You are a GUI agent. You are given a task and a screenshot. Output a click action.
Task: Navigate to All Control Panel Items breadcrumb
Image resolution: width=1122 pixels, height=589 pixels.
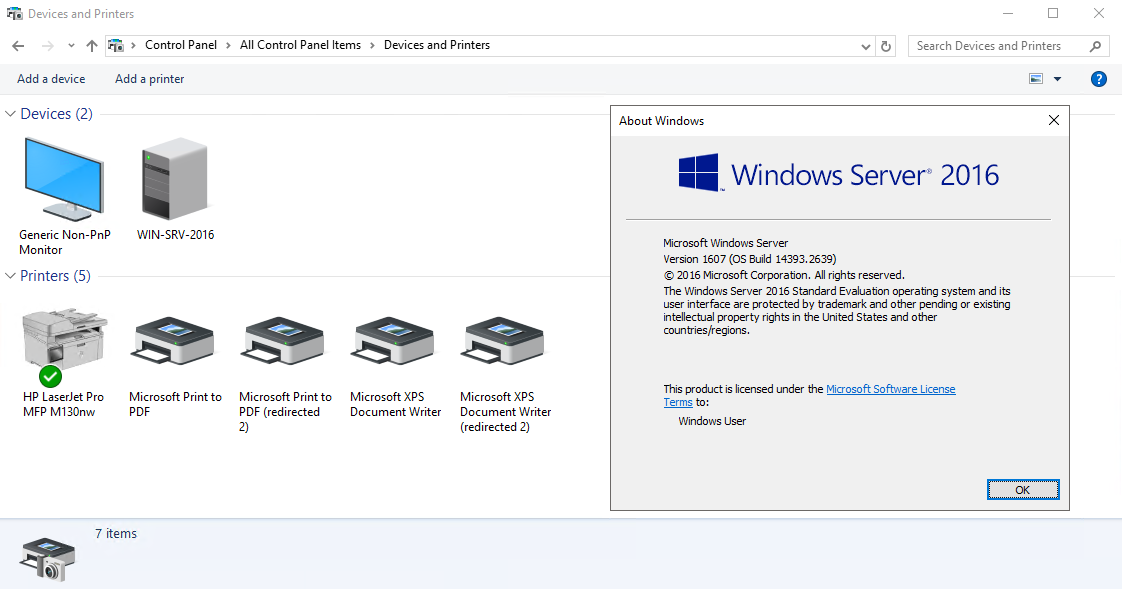click(x=301, y=45)
